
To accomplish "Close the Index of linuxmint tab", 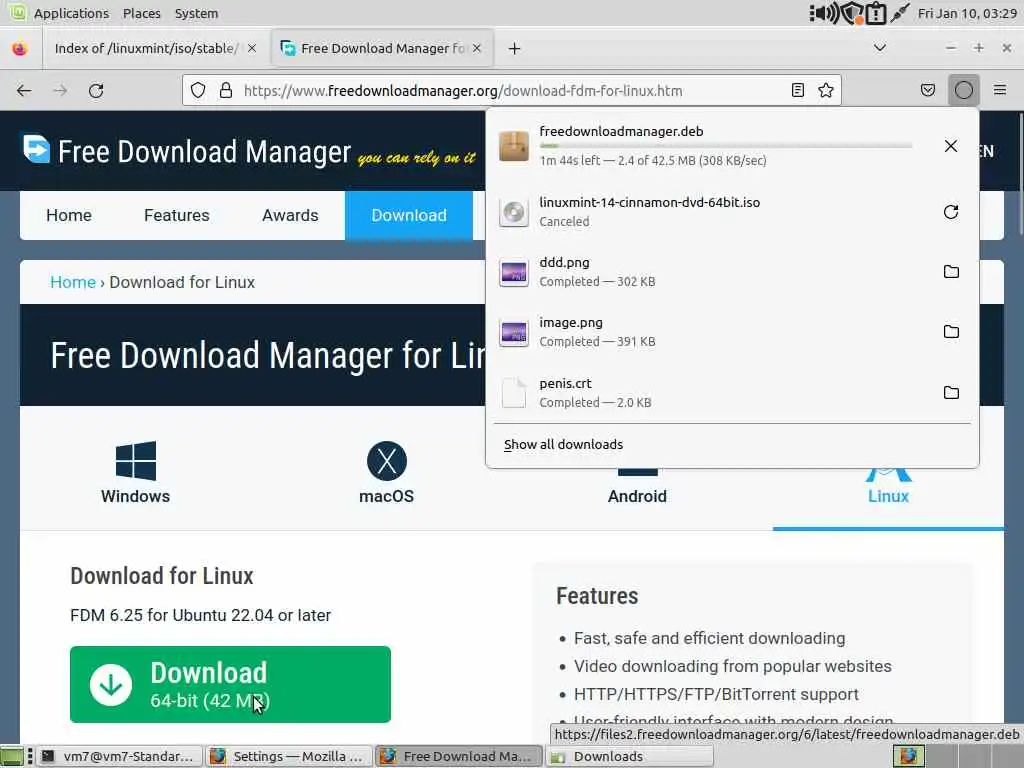I will tap(252, 48).
